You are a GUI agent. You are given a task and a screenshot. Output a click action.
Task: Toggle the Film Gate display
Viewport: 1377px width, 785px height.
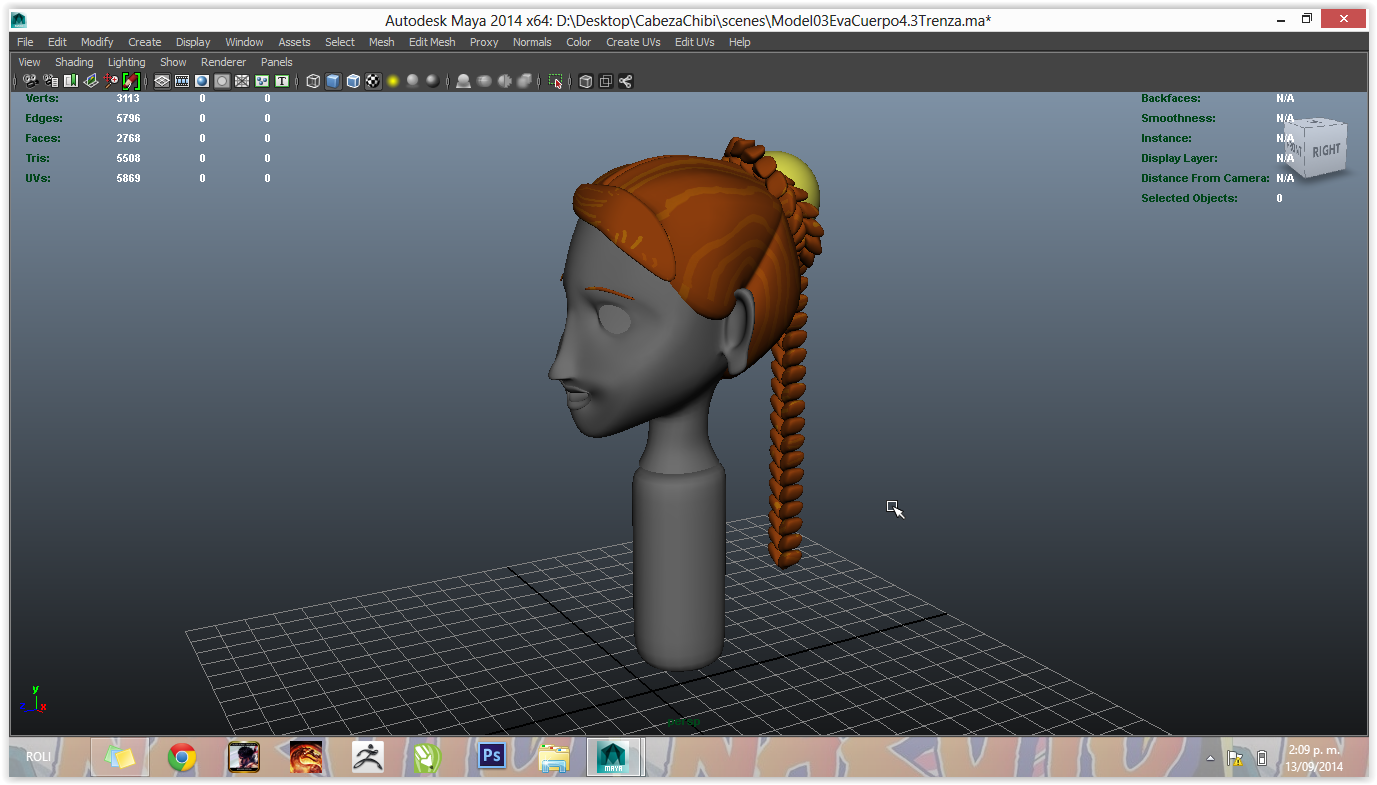point(182,81)
